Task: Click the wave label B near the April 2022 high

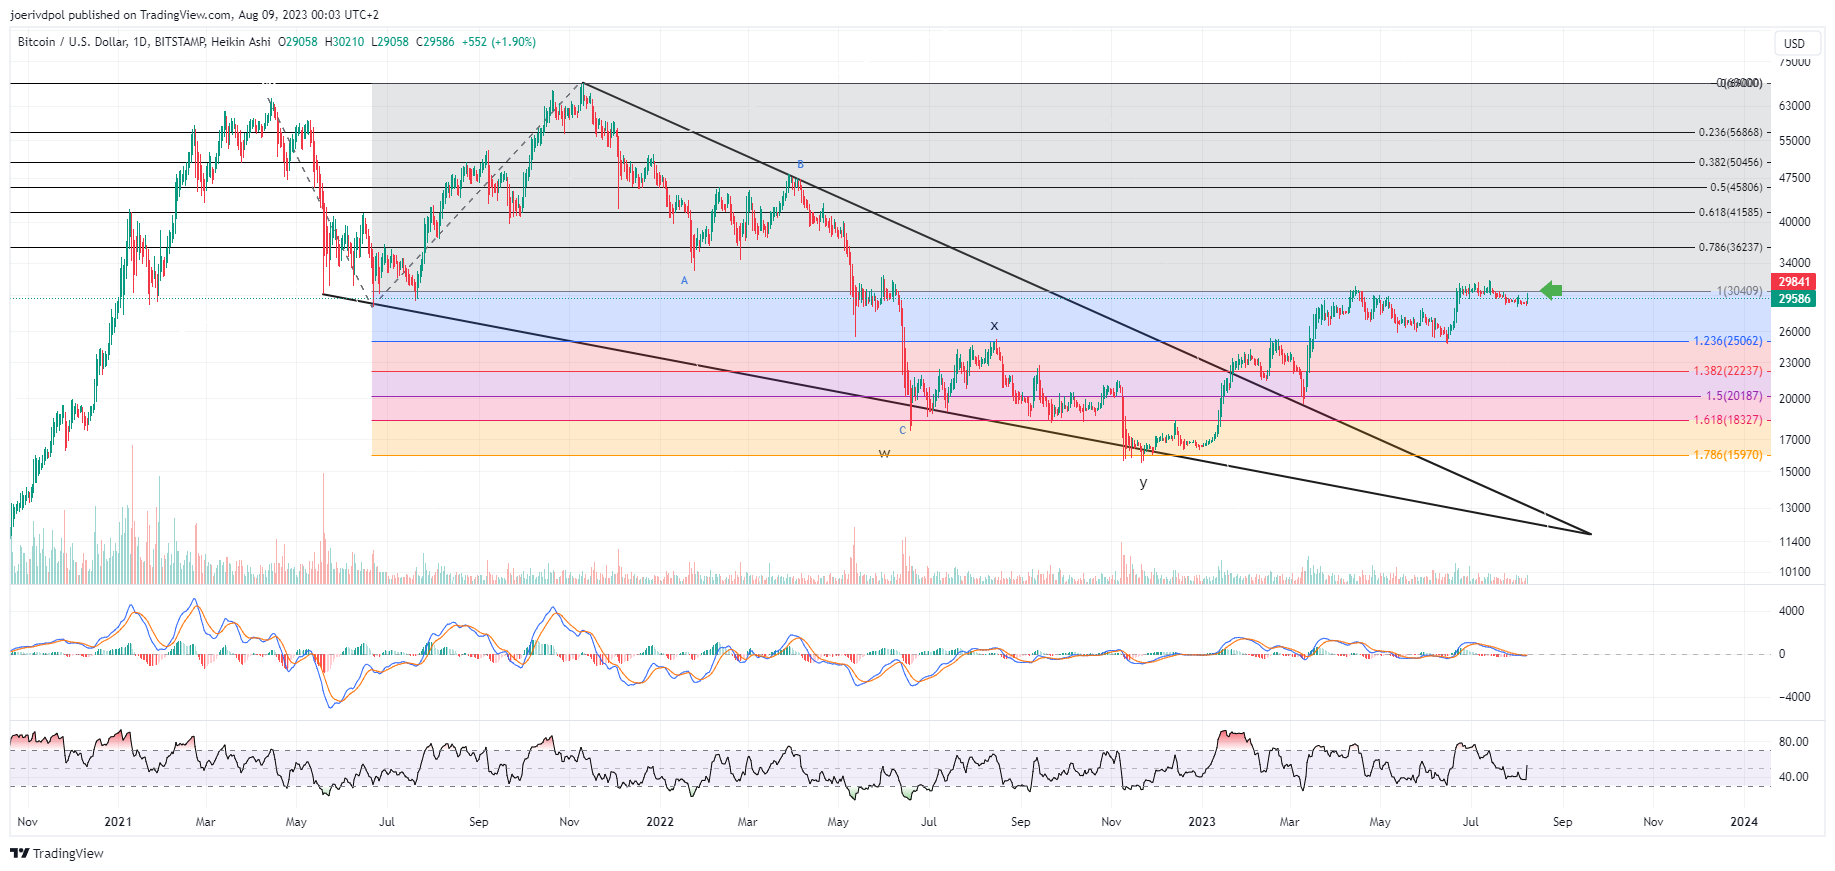Action: tap(800, 165)
